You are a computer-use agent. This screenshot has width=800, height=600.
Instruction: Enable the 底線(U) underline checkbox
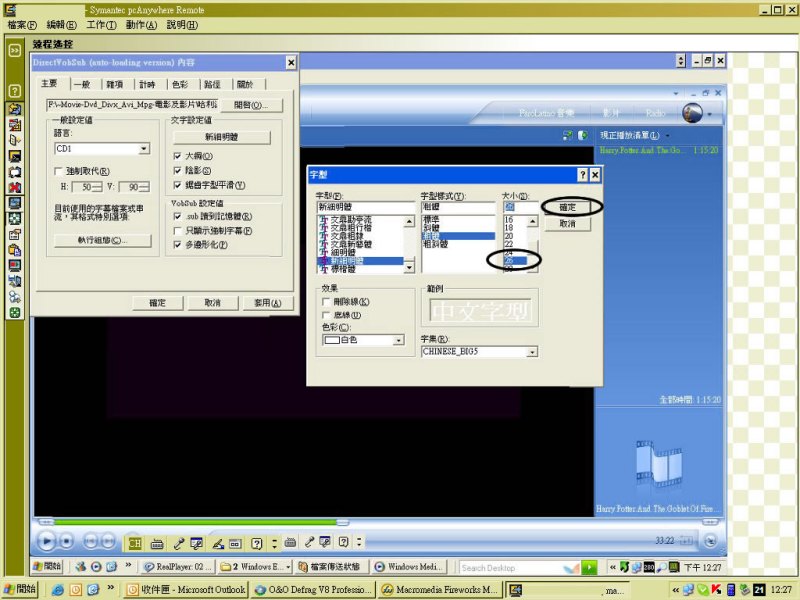327,315
